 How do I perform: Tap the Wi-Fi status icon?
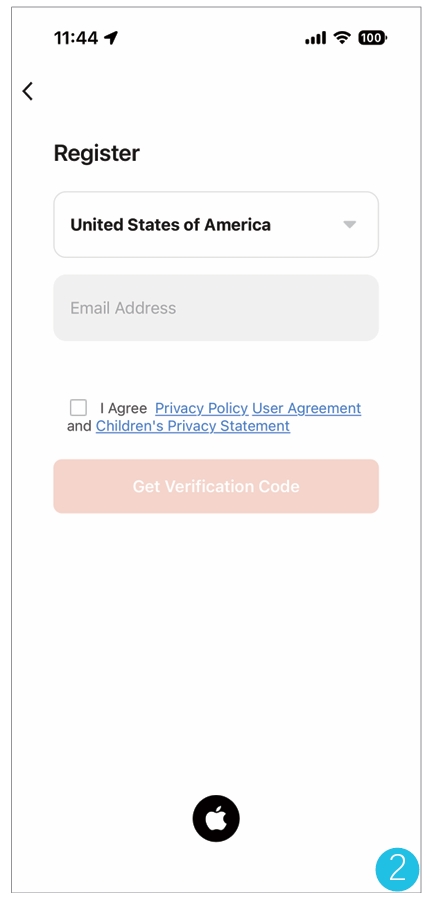[x=342, y=38]
